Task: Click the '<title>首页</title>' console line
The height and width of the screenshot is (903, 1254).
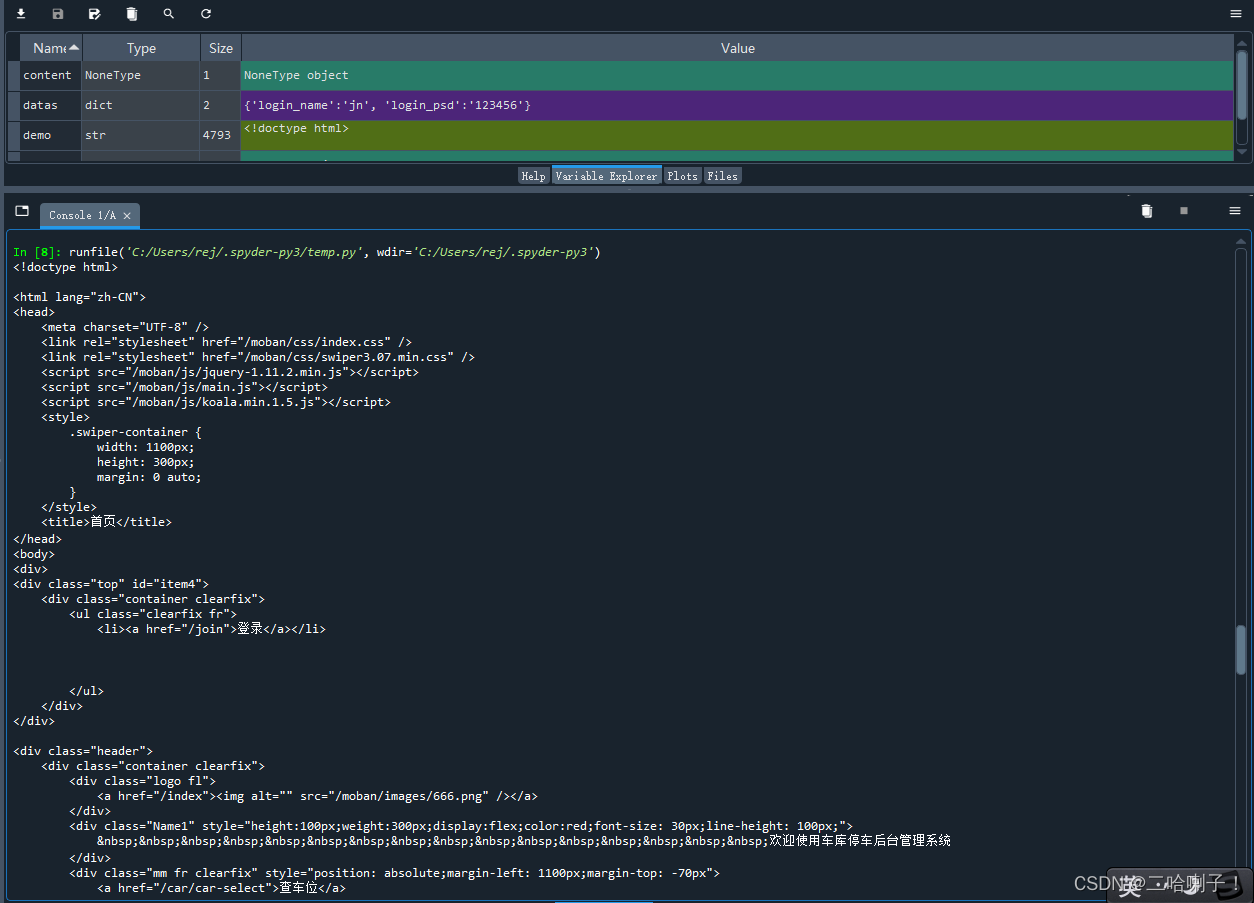Action: pos(106,522)
